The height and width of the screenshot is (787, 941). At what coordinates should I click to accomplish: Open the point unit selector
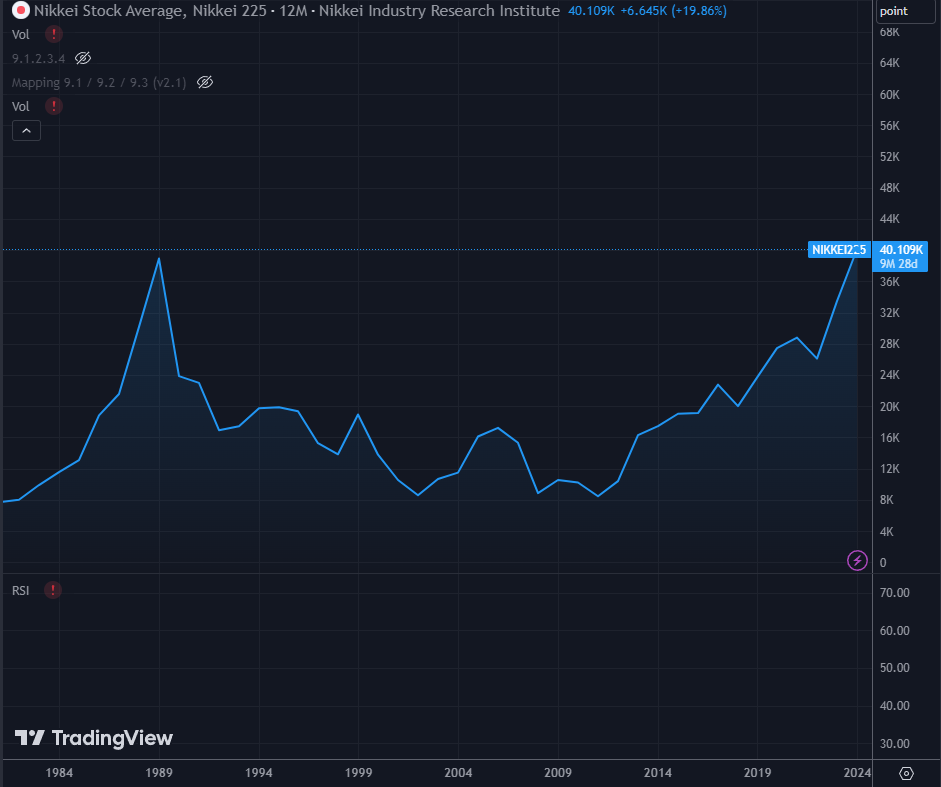pos(905,11)
